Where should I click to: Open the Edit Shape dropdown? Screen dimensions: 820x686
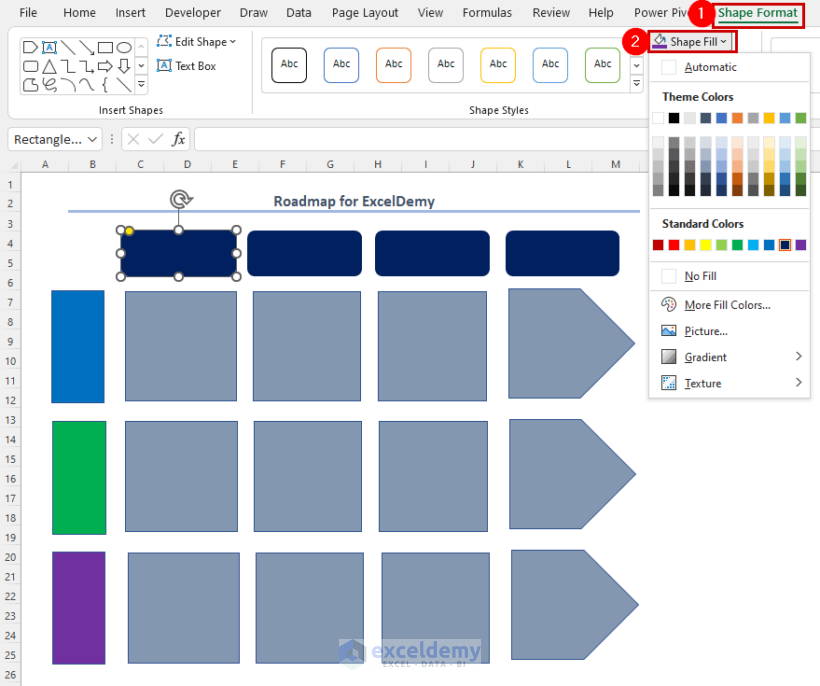pos(197,41)
